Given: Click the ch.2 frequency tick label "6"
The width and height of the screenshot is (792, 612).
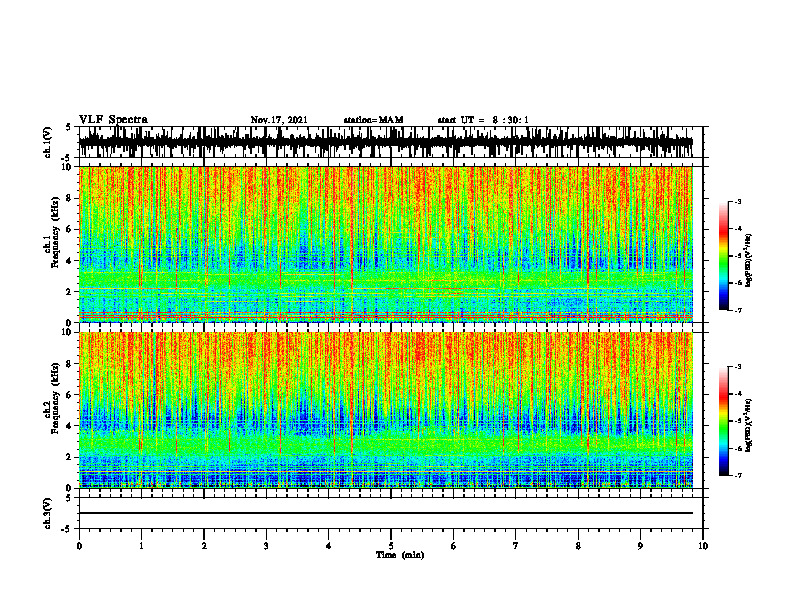Looking at the screenshot, I should 70,395.
